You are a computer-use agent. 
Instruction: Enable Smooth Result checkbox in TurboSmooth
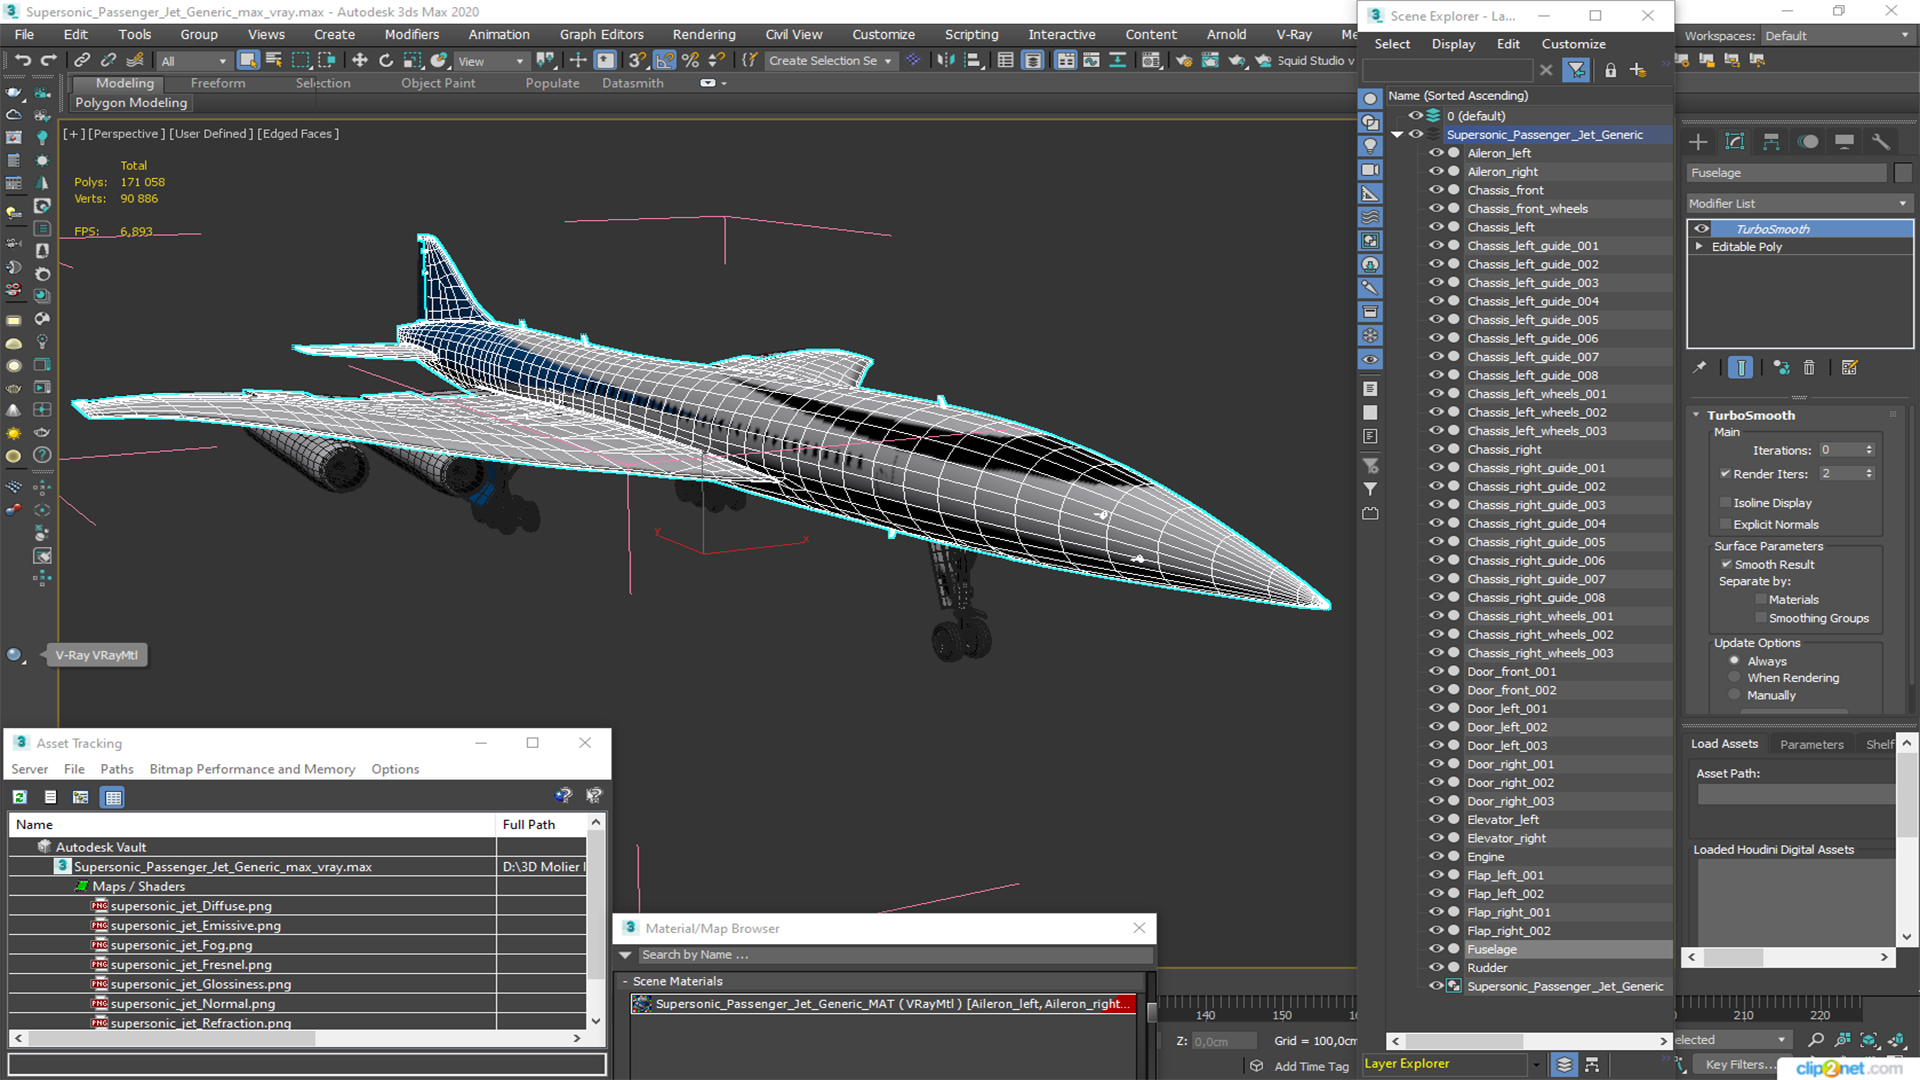coord(1726,564)
